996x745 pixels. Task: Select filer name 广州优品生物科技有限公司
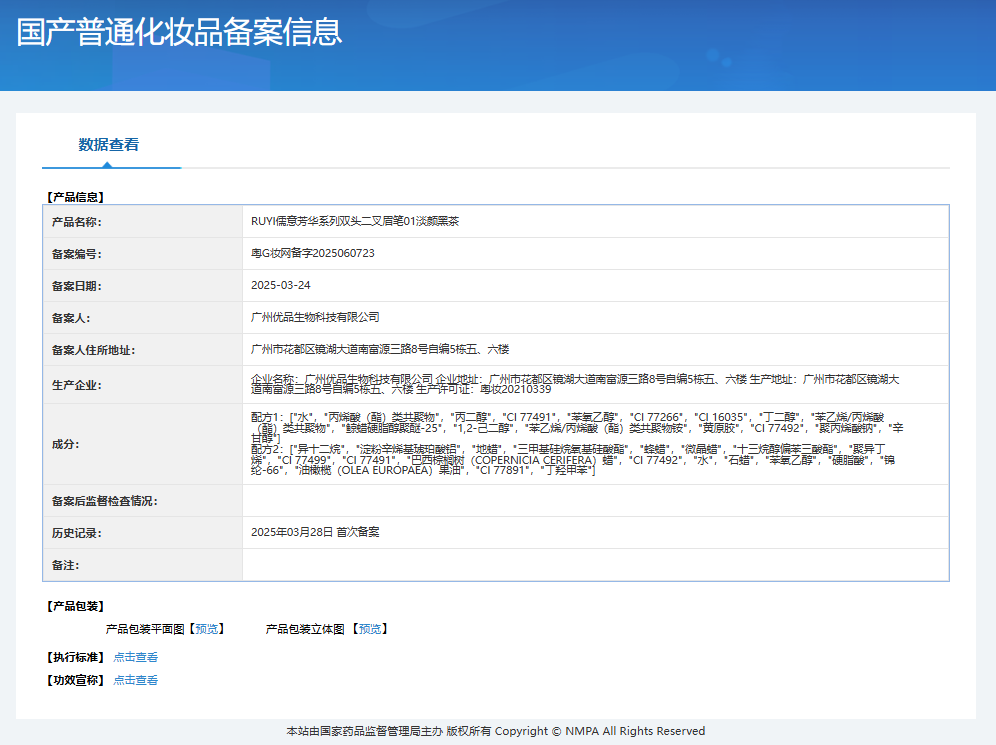point(315,317)
